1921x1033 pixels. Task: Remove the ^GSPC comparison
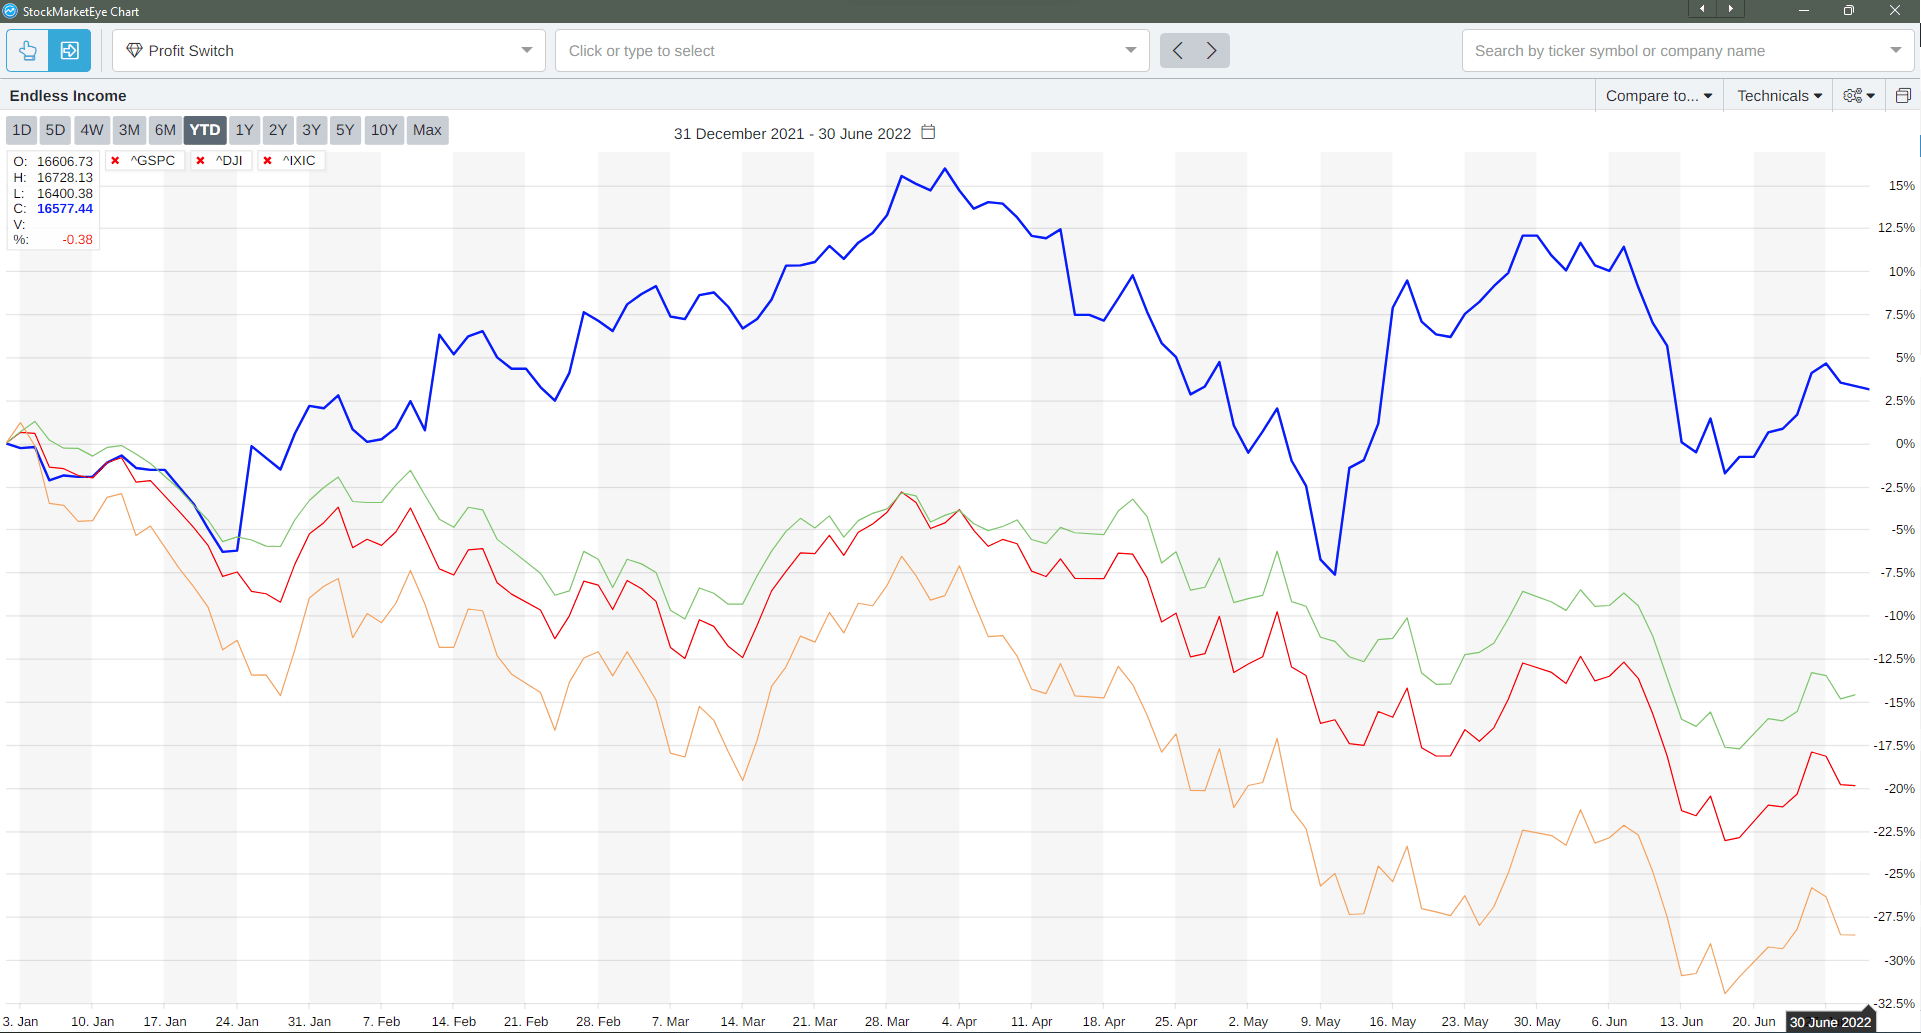click(x=115, y=161)
